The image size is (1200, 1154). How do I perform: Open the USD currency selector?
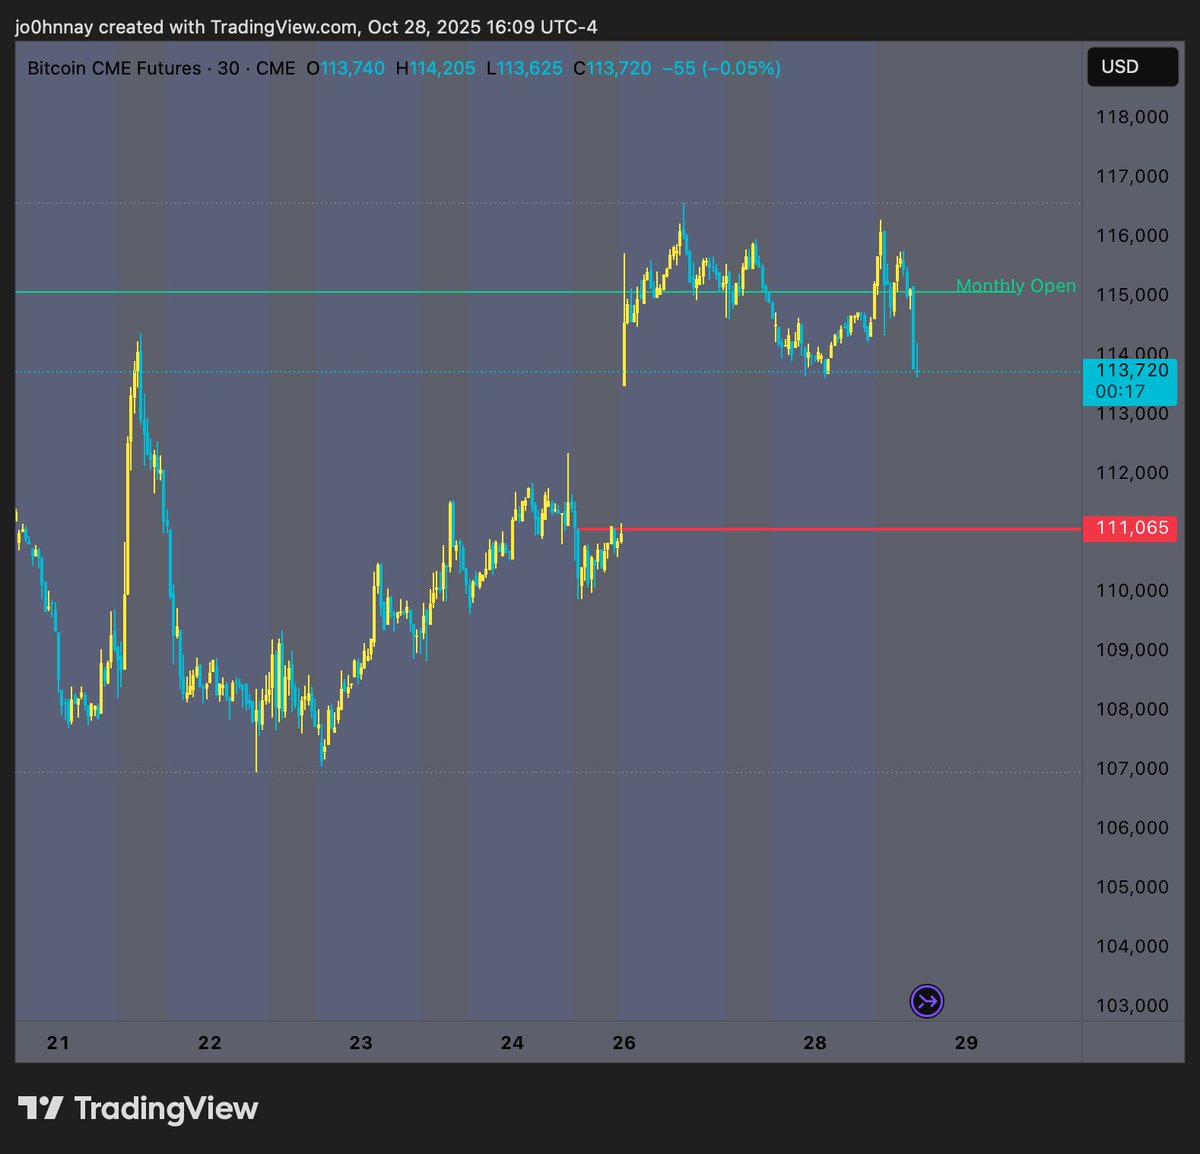pos(1131,67)
